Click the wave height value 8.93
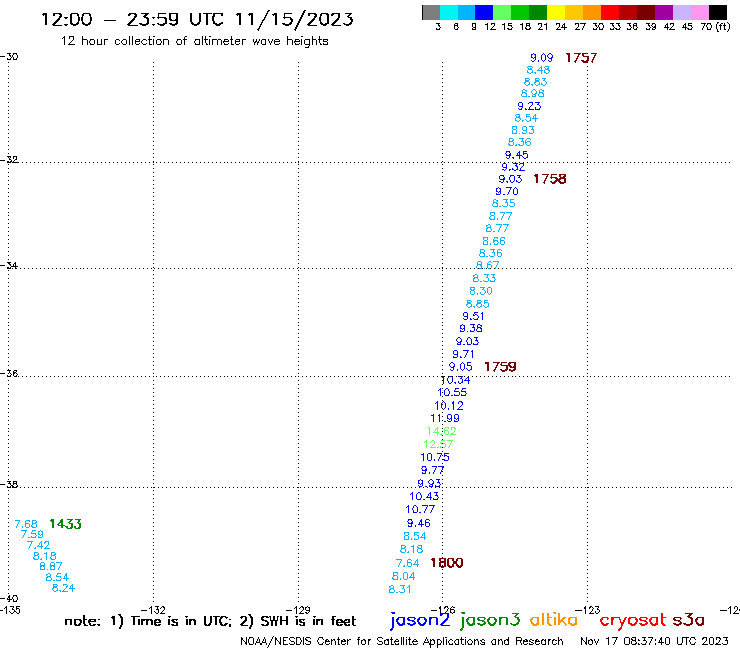The height and width of the screenshot is (650, 740). (523, 130)
